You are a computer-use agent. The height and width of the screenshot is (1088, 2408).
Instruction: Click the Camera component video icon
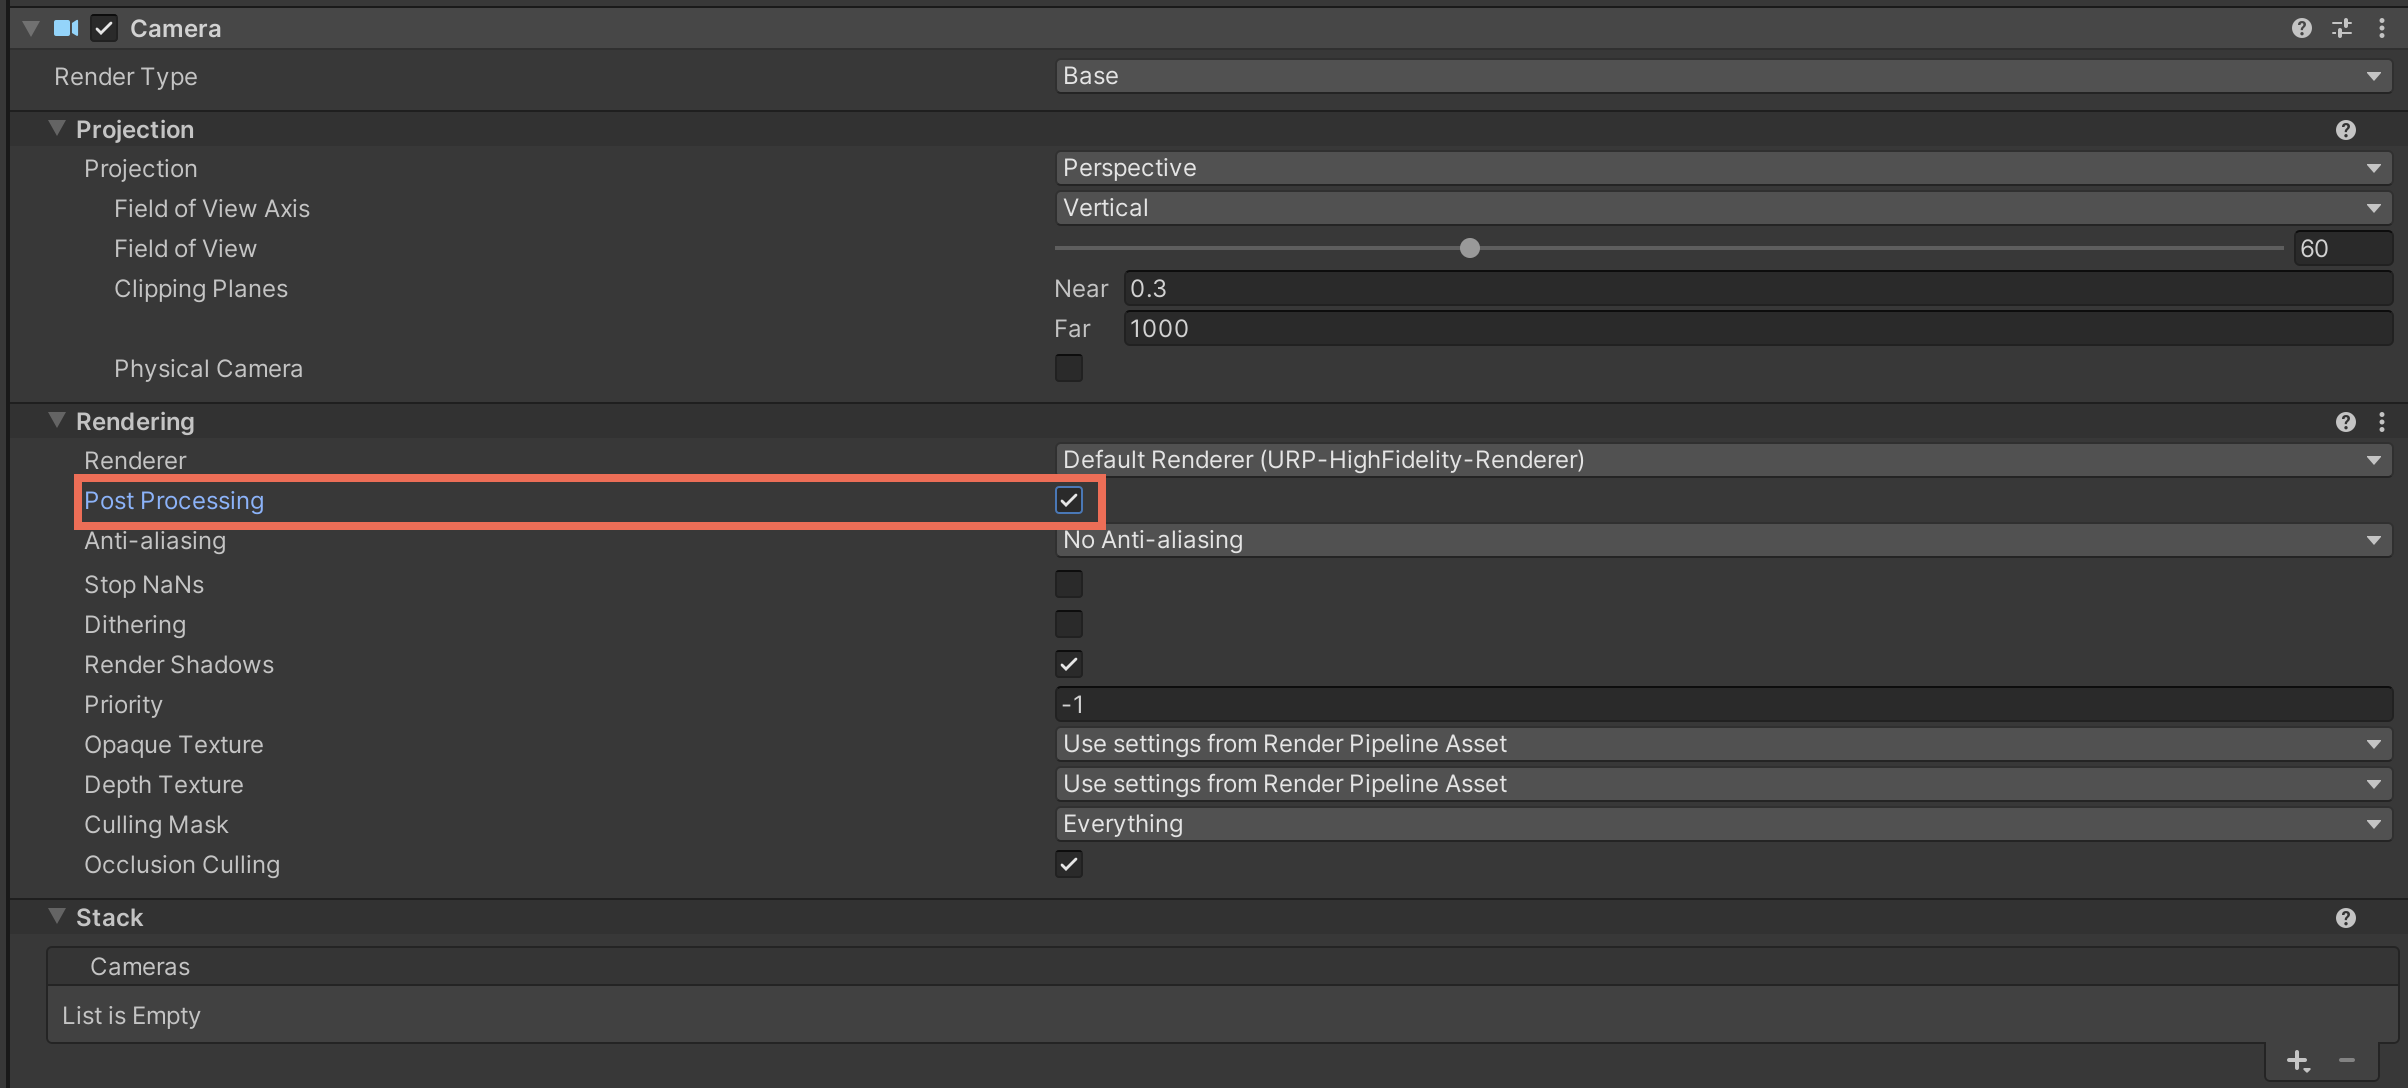tap(66, 28)
